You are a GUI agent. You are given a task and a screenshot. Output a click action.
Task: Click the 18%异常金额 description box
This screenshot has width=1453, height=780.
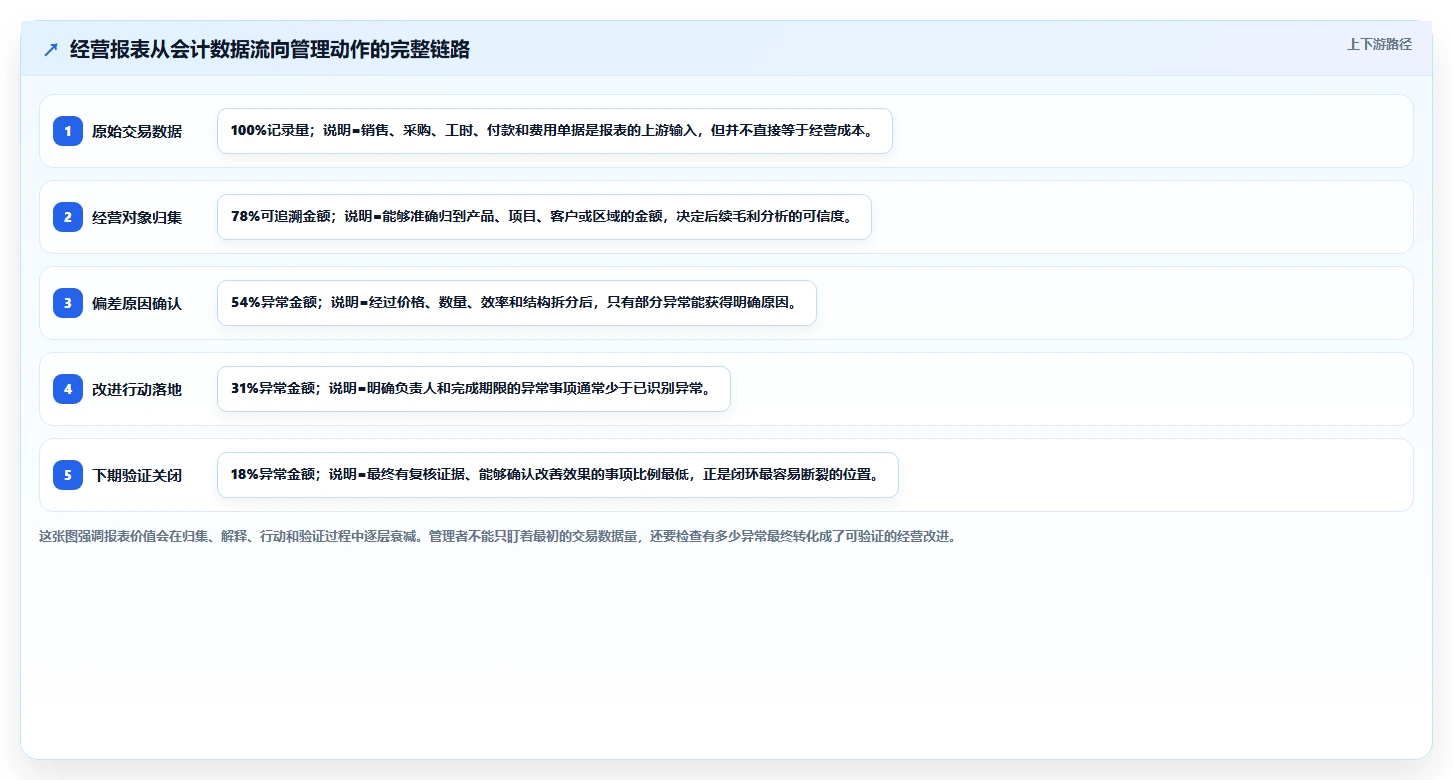pyautogui.click(x=558, y=475)
